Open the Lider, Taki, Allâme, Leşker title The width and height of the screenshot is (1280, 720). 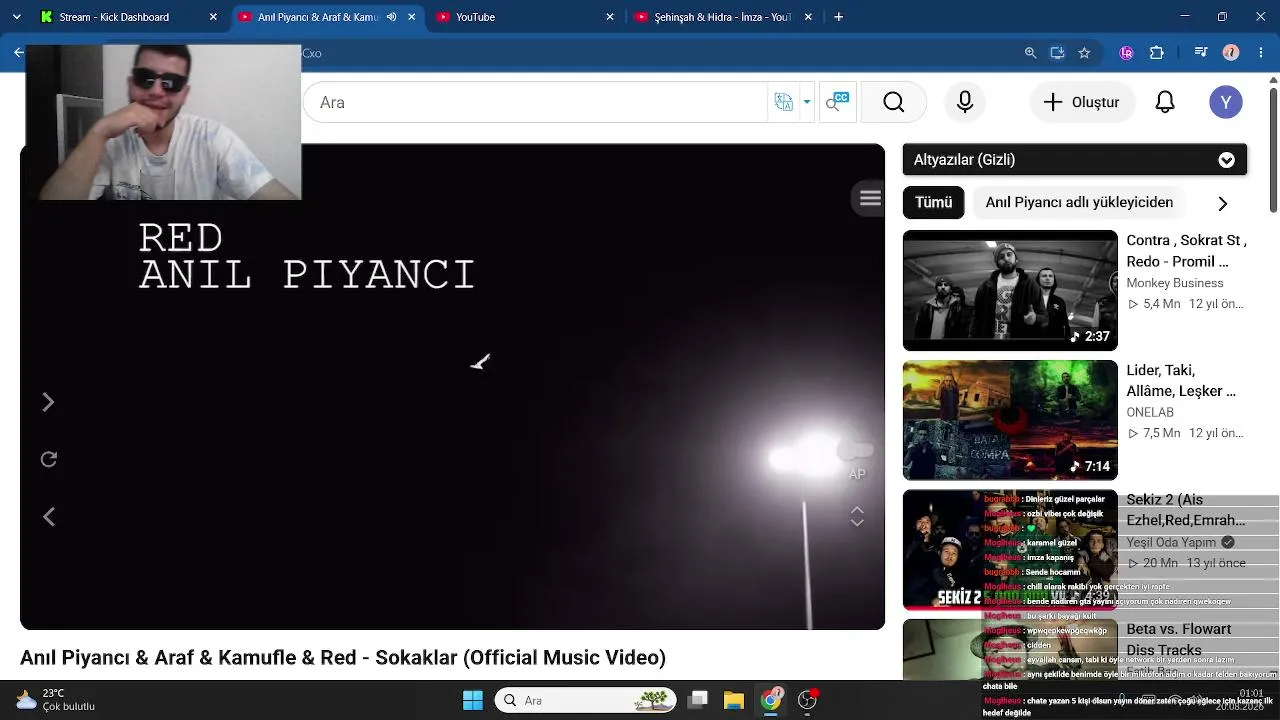[1181, 381]
